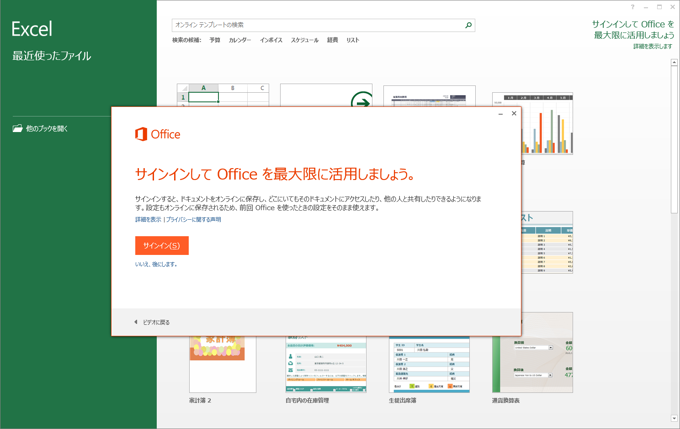680x429 pixels.
Task: Select the 経費 suggested search
Action: (333, 40)
